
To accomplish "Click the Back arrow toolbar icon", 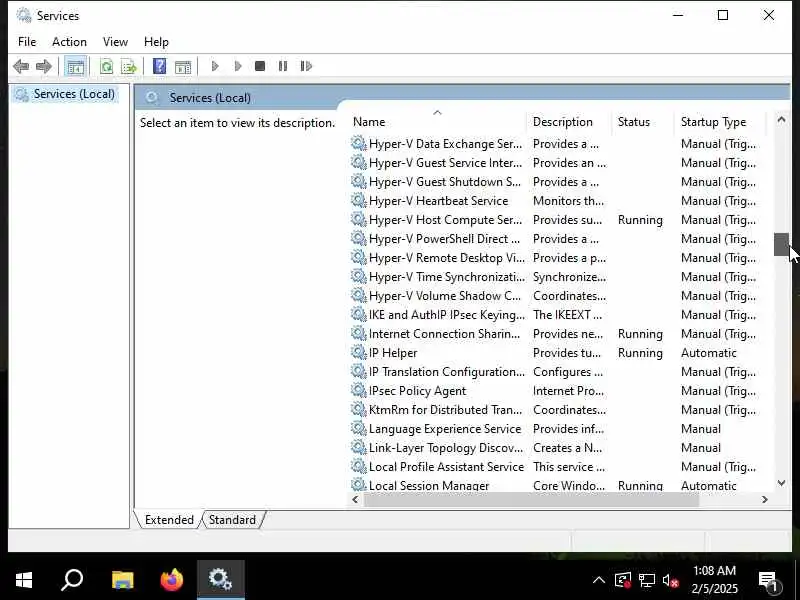I will click(21, 66).
